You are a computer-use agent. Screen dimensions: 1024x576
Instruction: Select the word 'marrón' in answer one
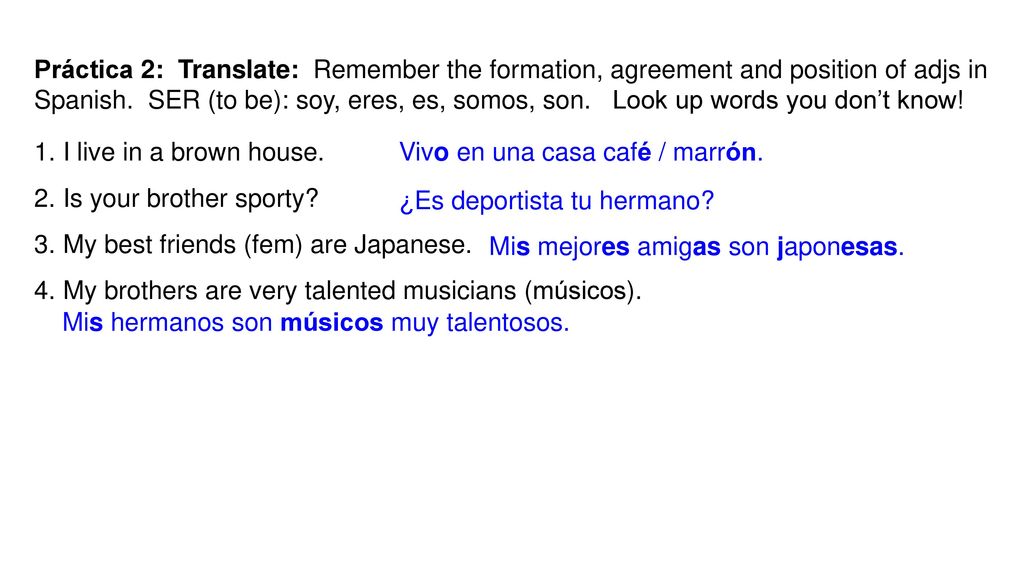tap(714, 152)
